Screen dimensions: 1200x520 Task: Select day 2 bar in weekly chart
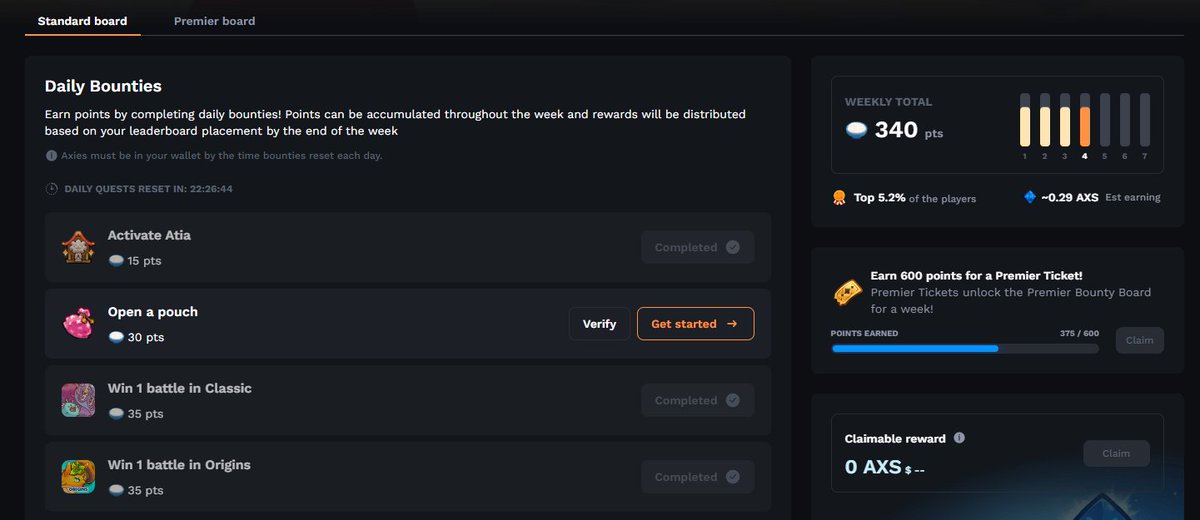click(1045, 121)
